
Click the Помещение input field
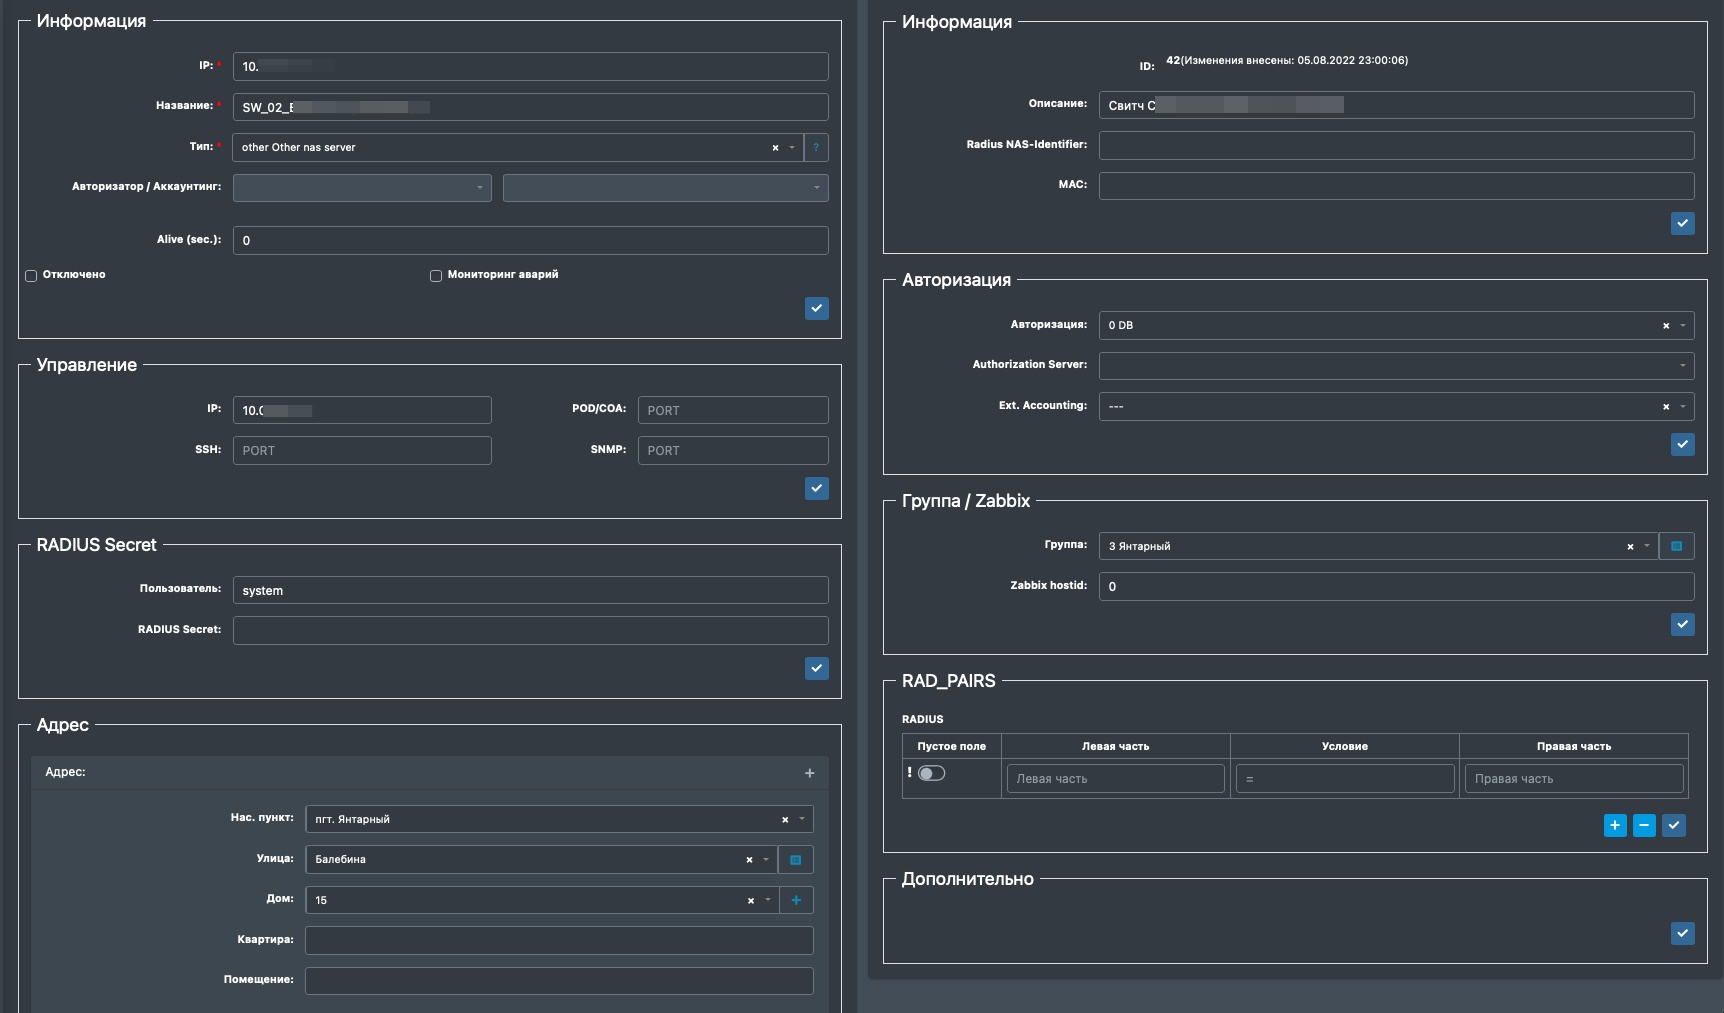point(559,980)
